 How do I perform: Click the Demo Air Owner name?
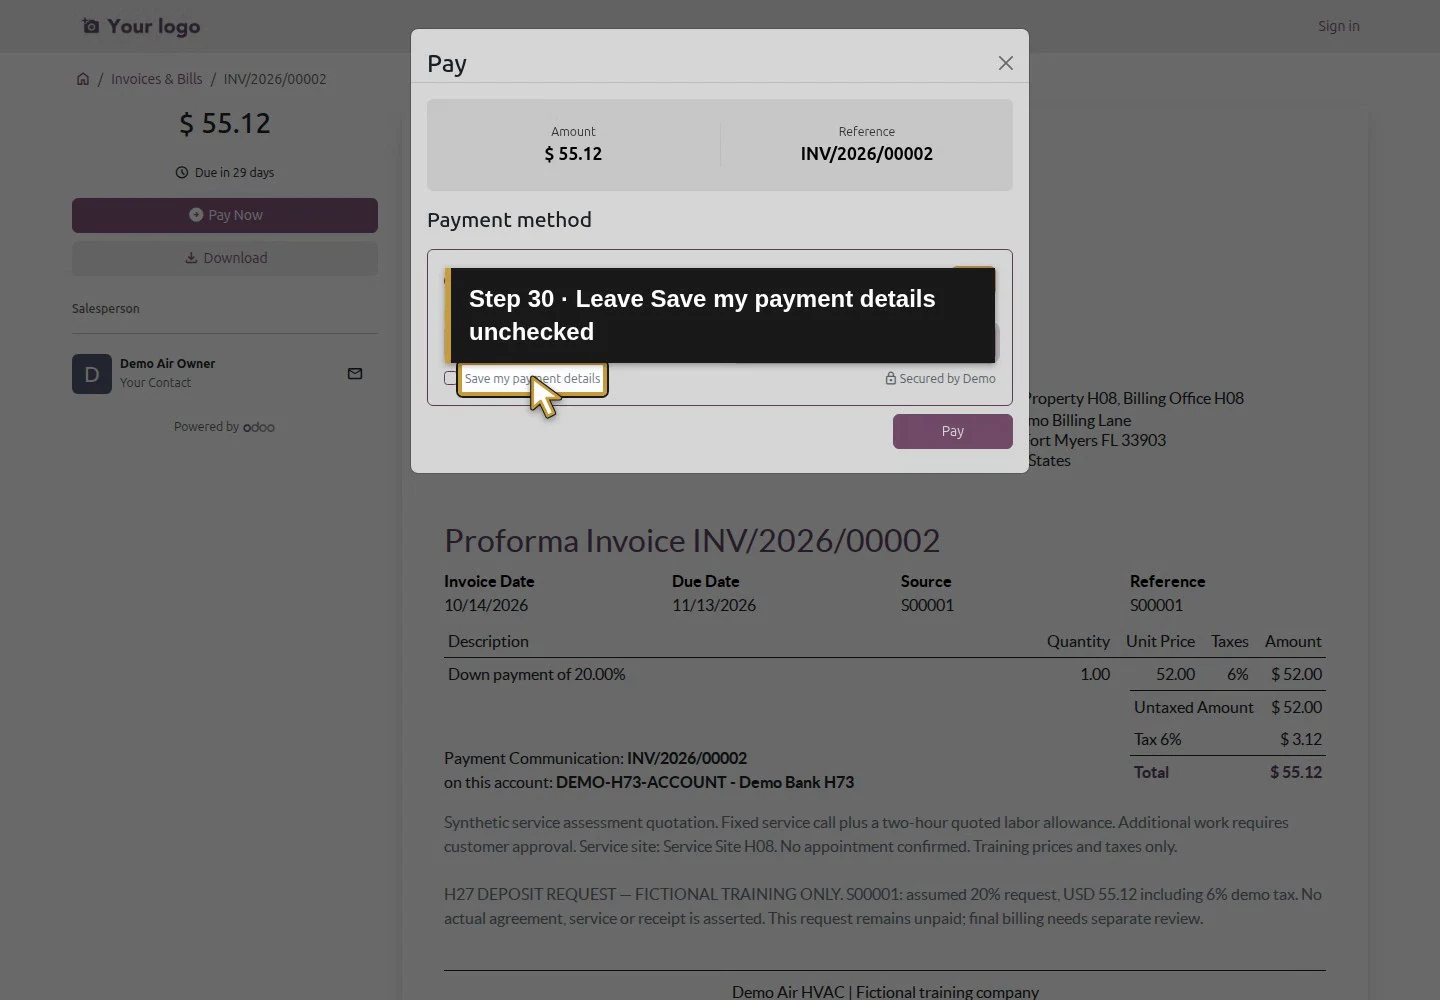[168, 364]
